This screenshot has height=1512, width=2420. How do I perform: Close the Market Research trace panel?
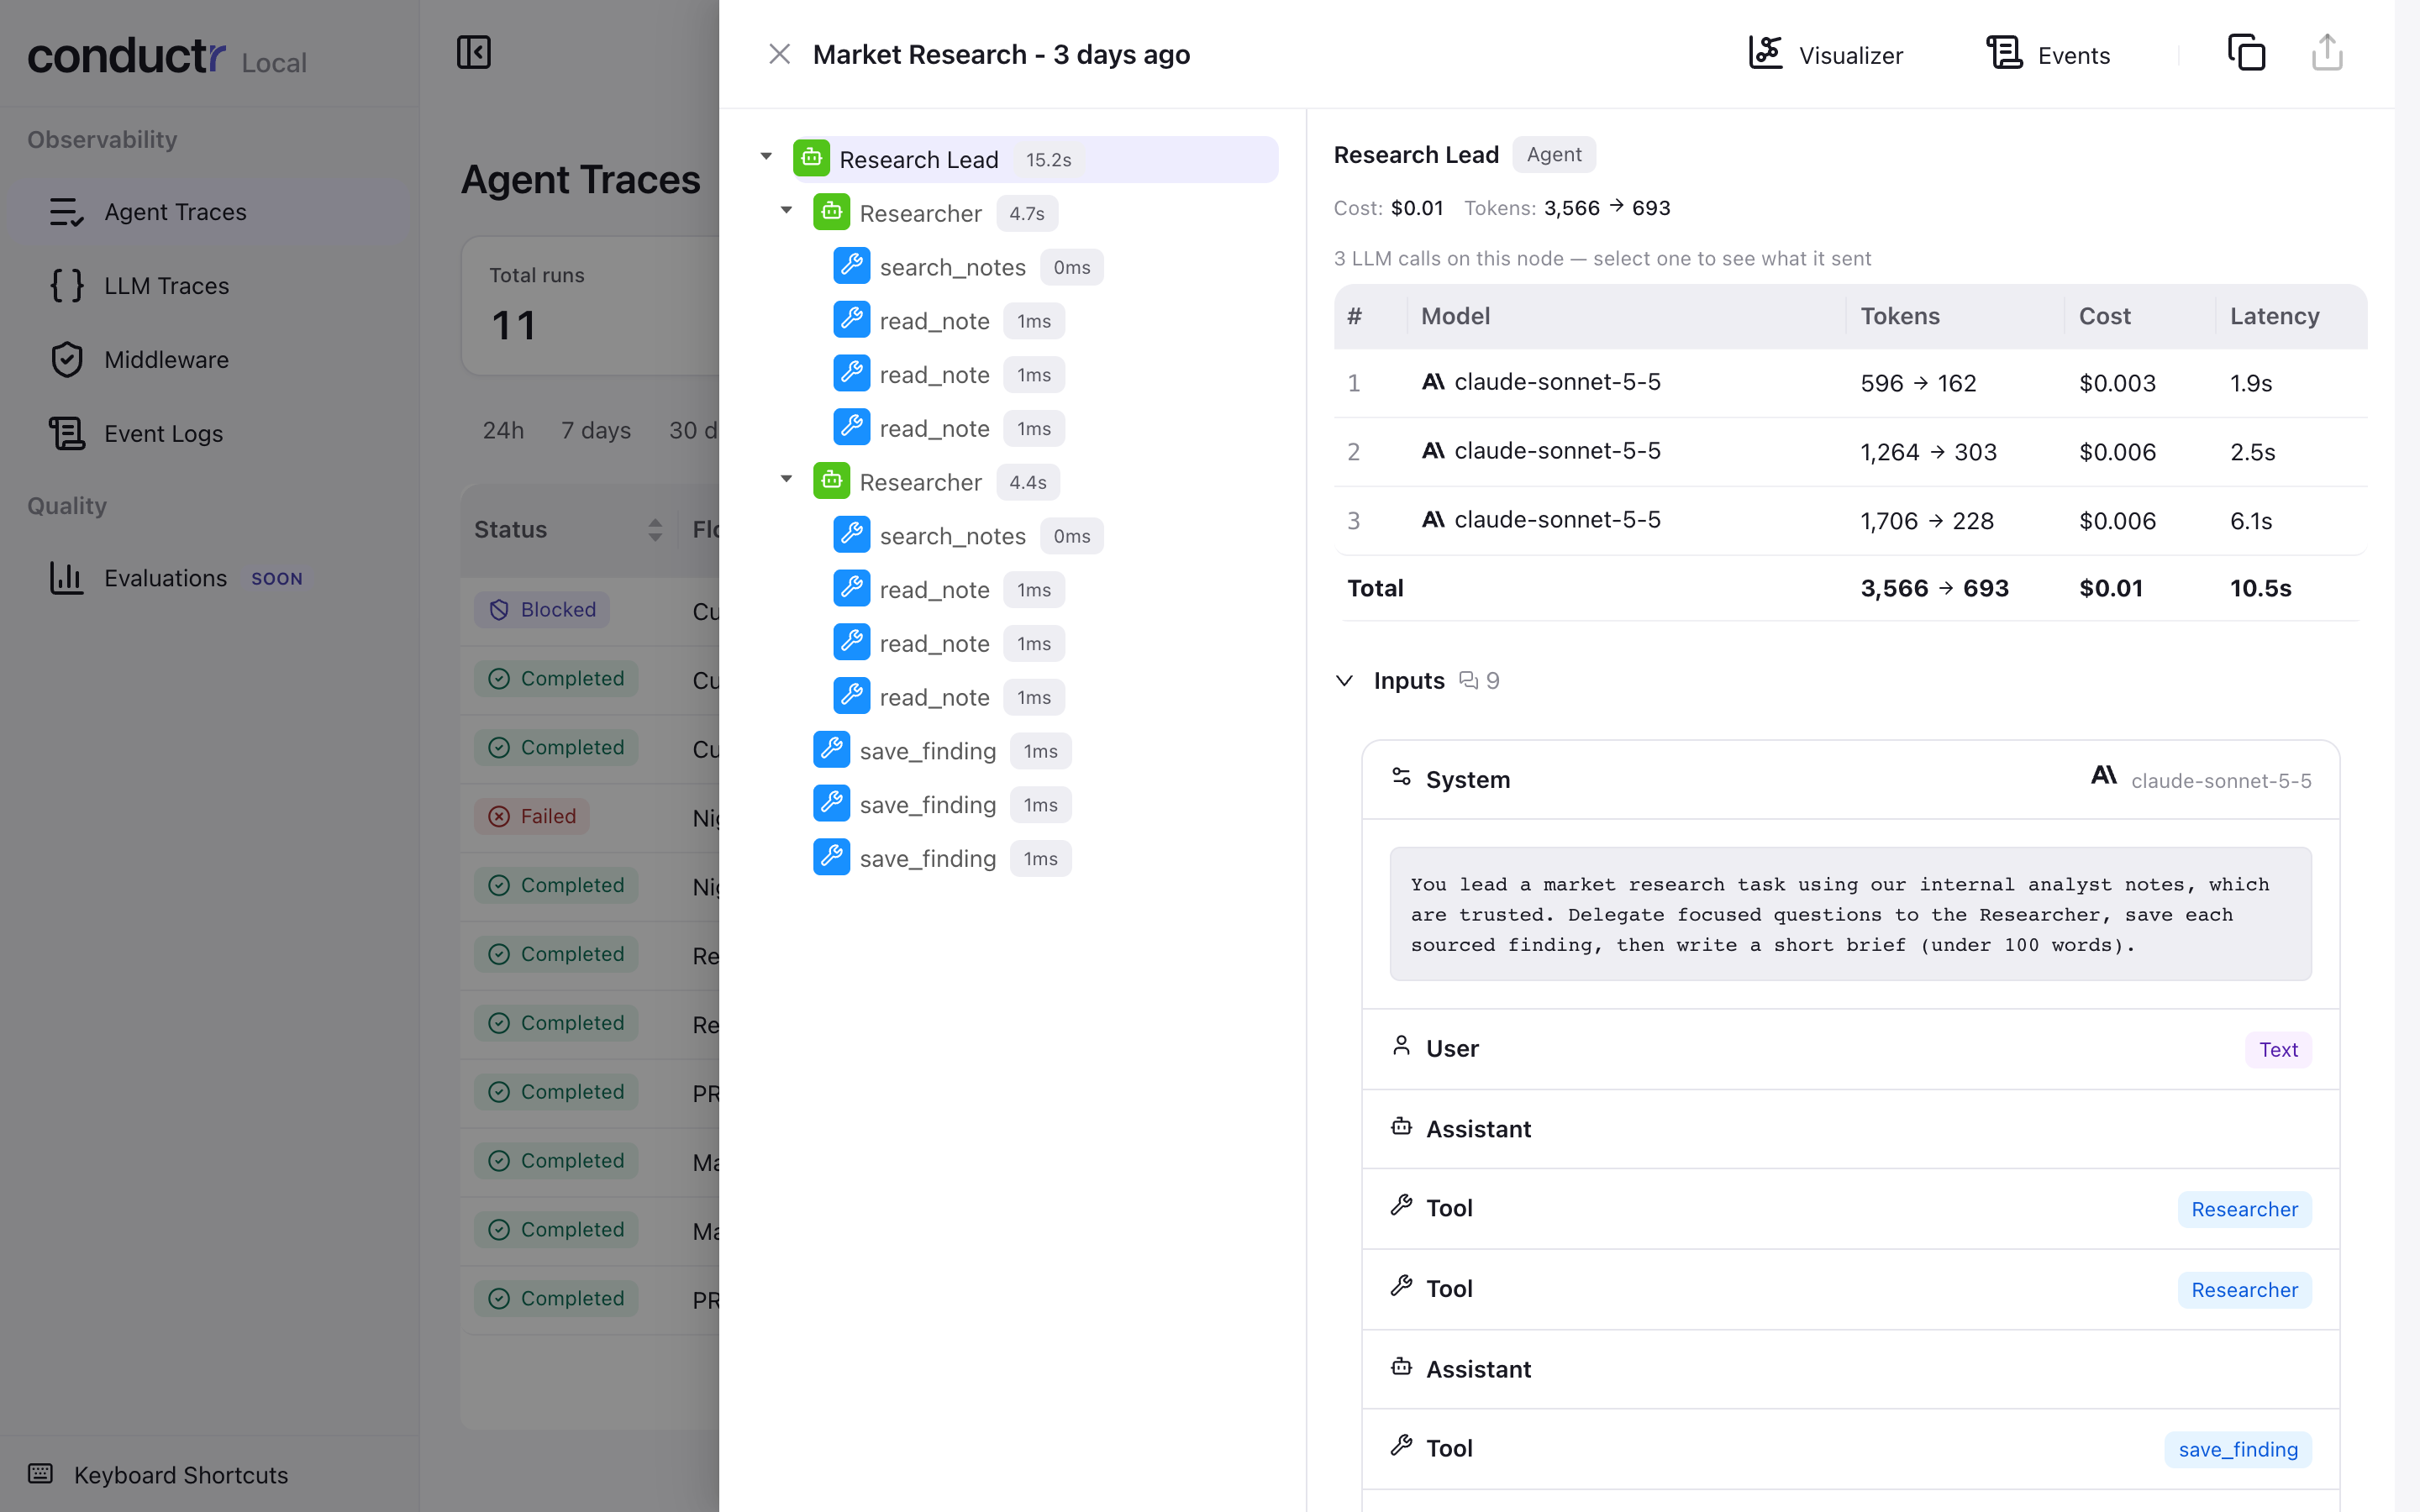click(x=779, y=54)
